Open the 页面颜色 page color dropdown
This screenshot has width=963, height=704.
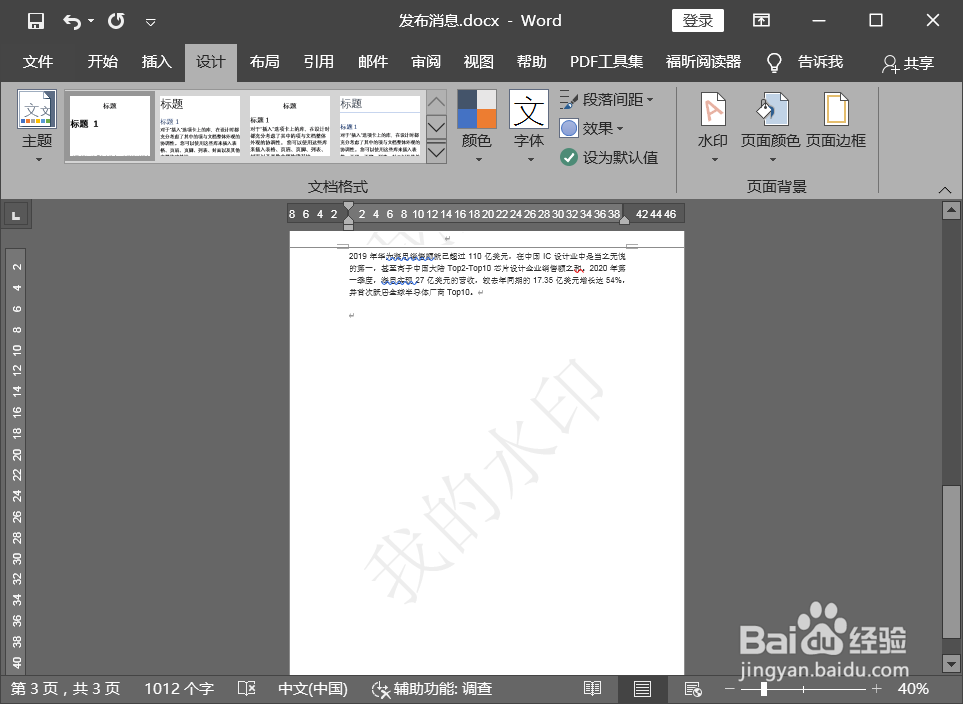771,127
